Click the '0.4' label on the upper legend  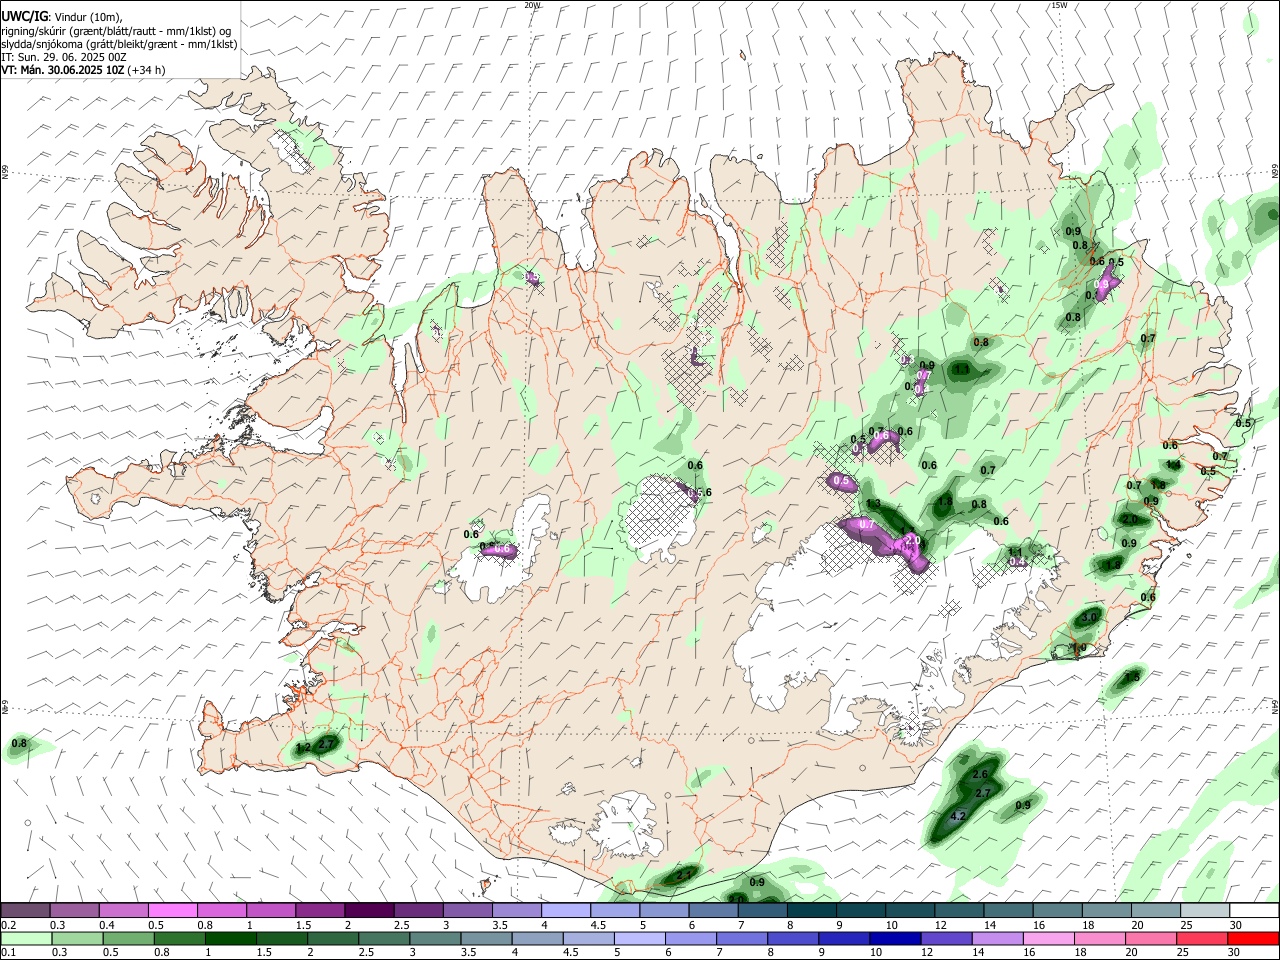point(107,925)
